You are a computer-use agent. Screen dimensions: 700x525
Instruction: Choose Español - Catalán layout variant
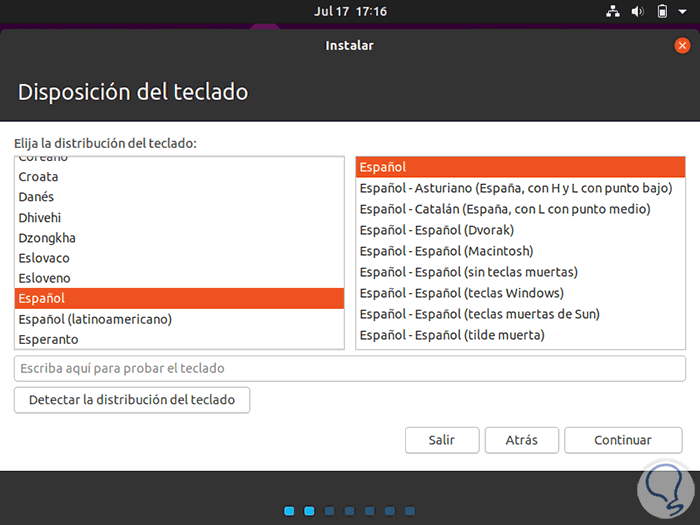(520, 209)
